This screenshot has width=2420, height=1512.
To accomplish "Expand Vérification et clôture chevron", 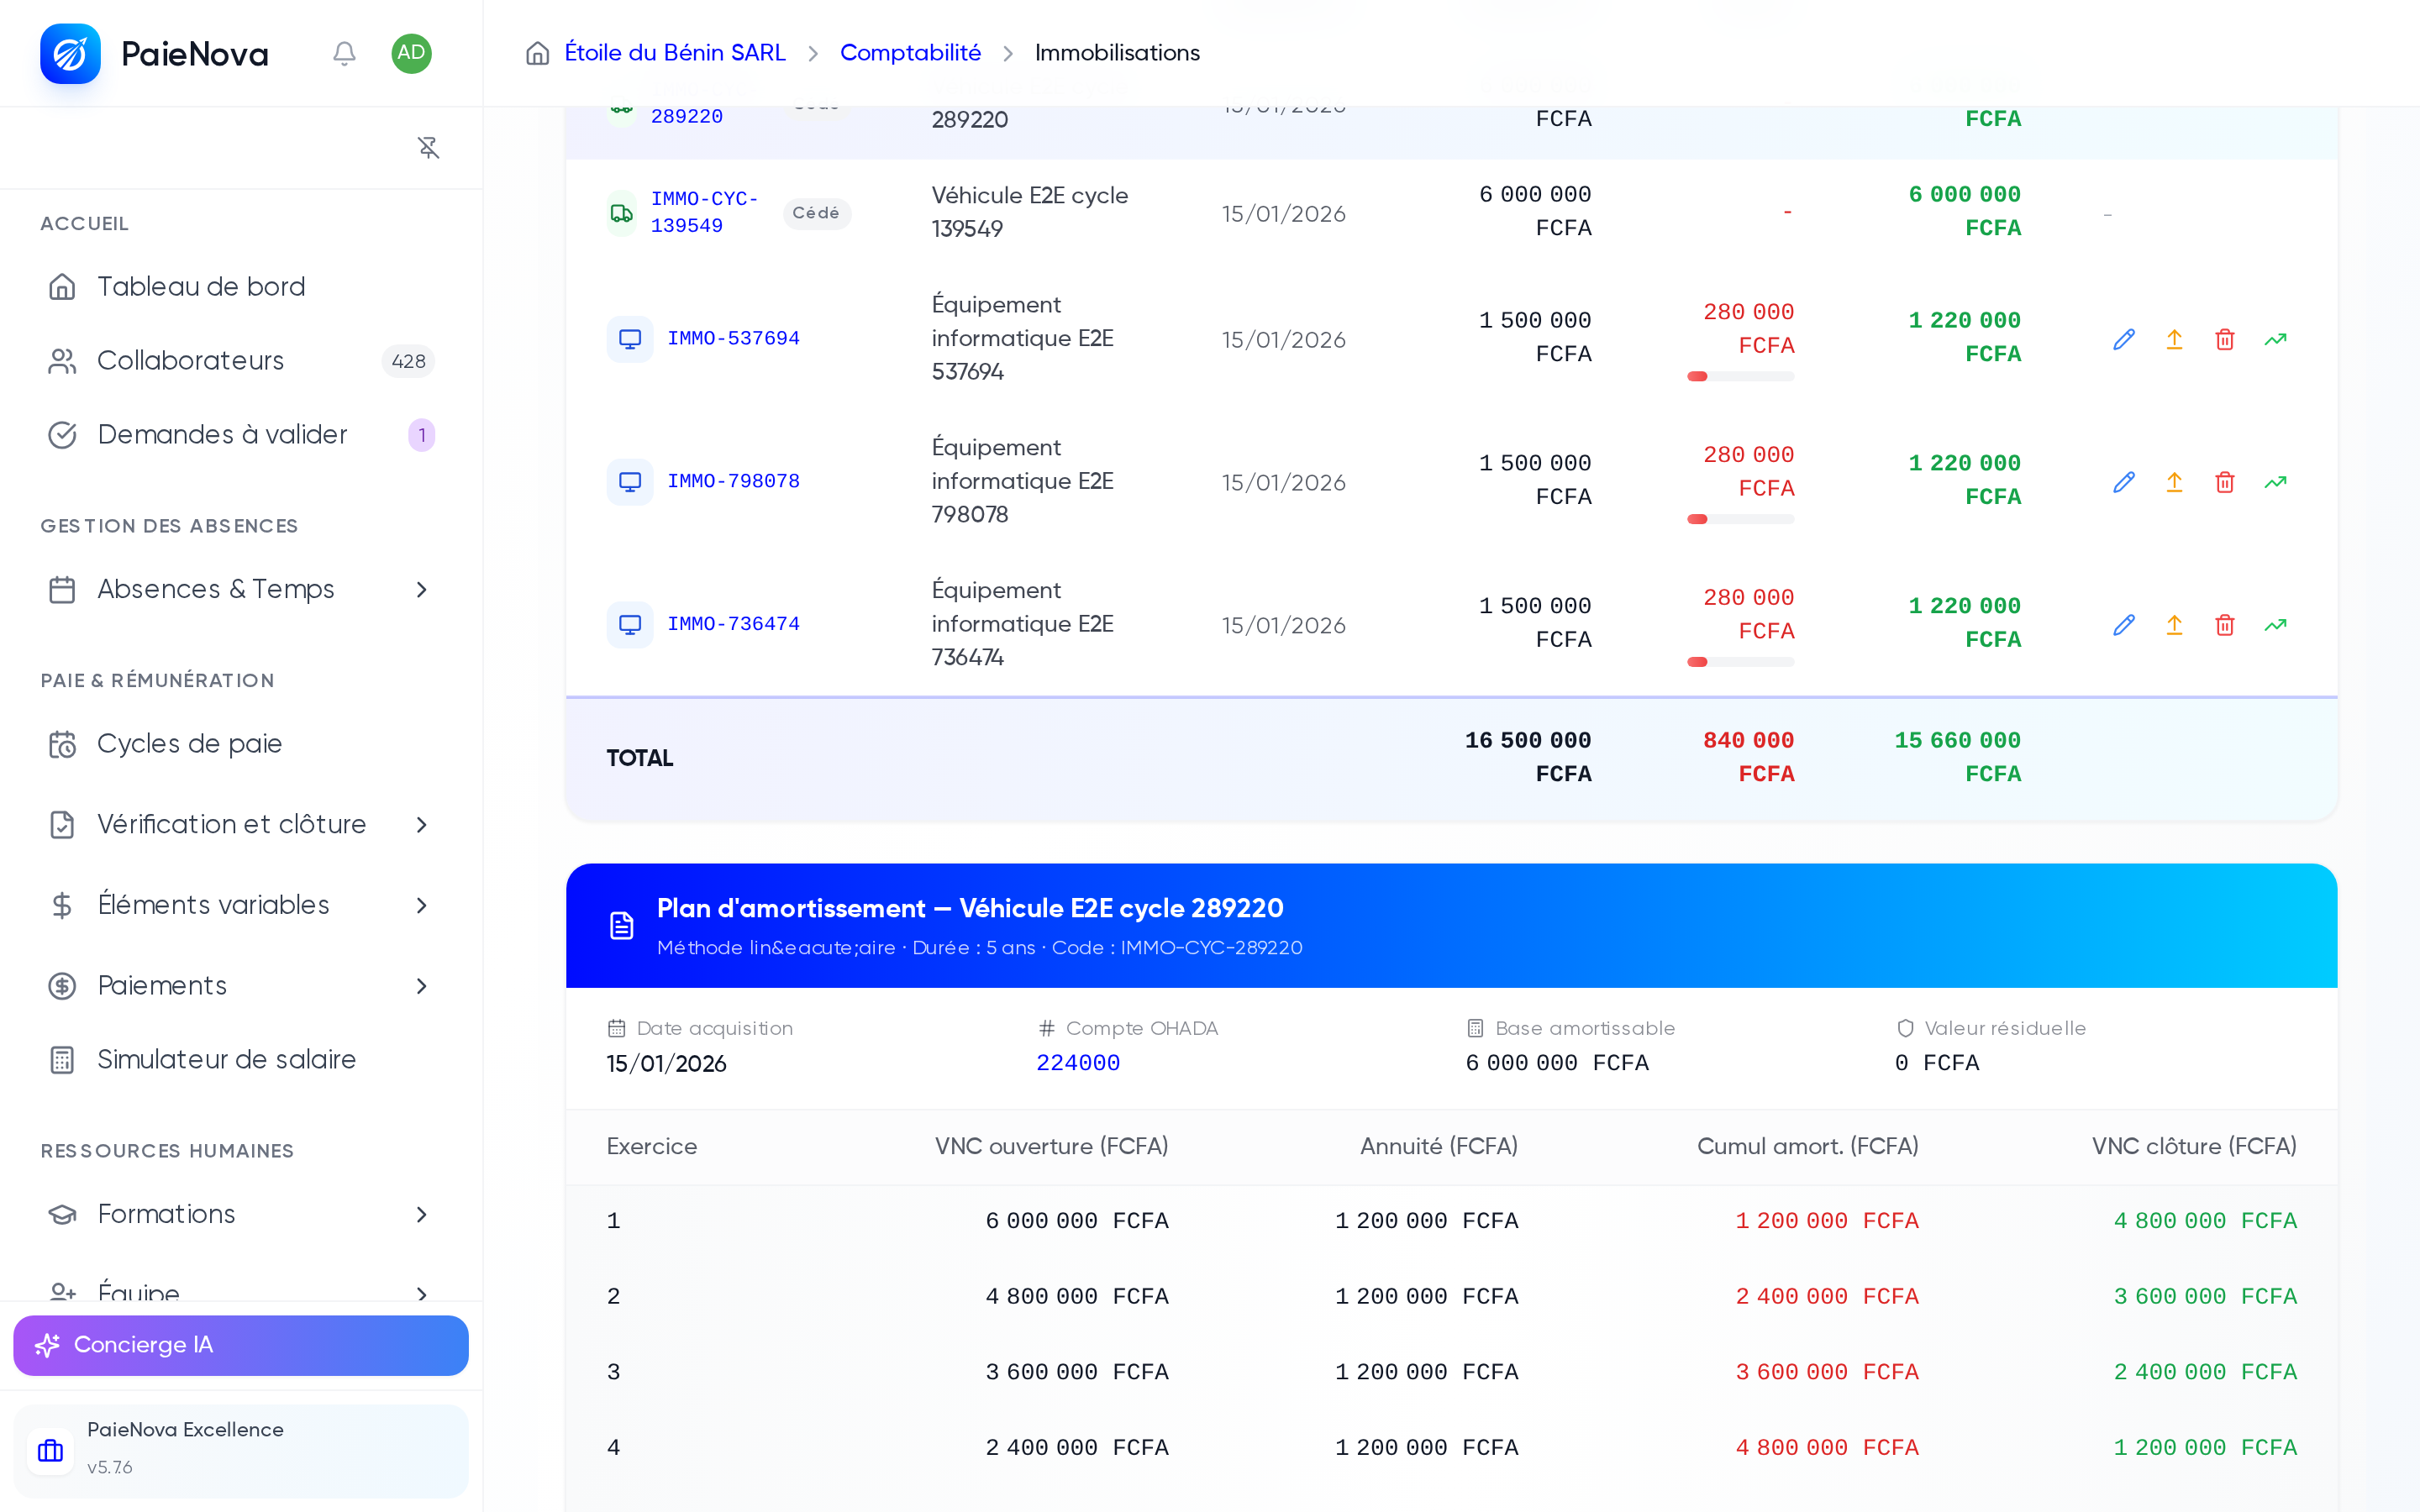I will [421, 825].
